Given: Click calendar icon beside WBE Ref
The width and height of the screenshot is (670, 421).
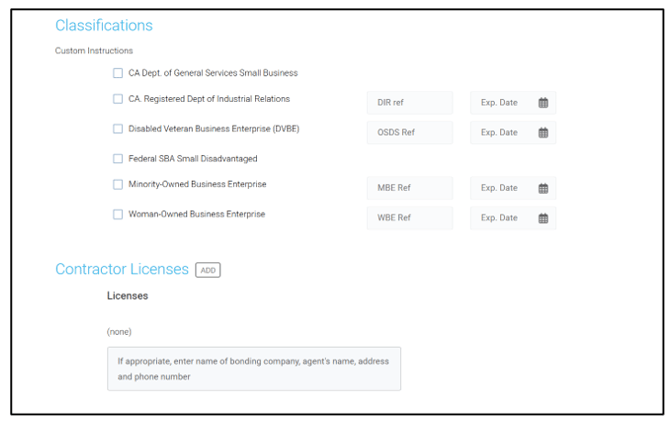Looking at the screenshot, I should tap(543, 217).
